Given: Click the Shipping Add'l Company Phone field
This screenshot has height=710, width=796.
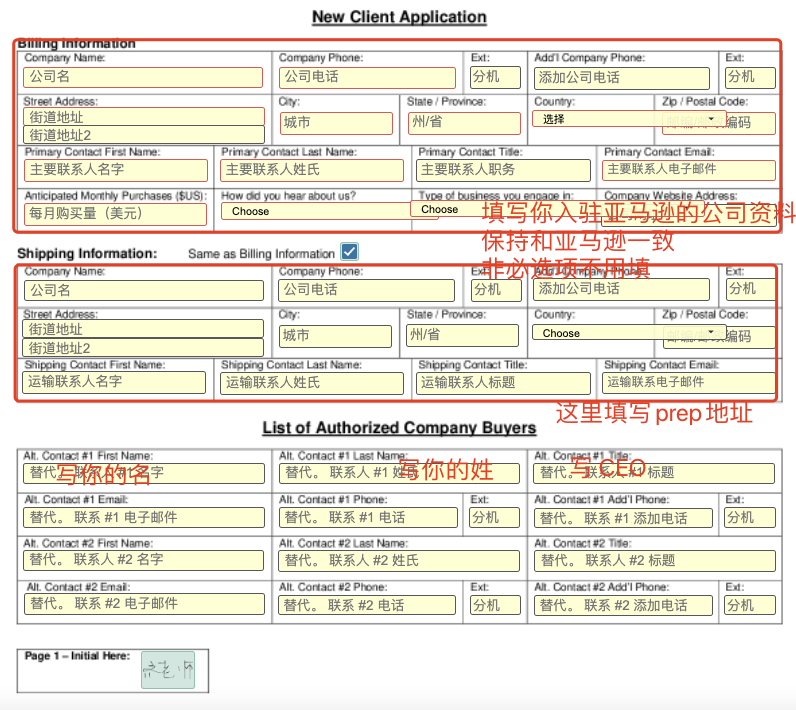Looking at the screenshot, I should 621,289.
